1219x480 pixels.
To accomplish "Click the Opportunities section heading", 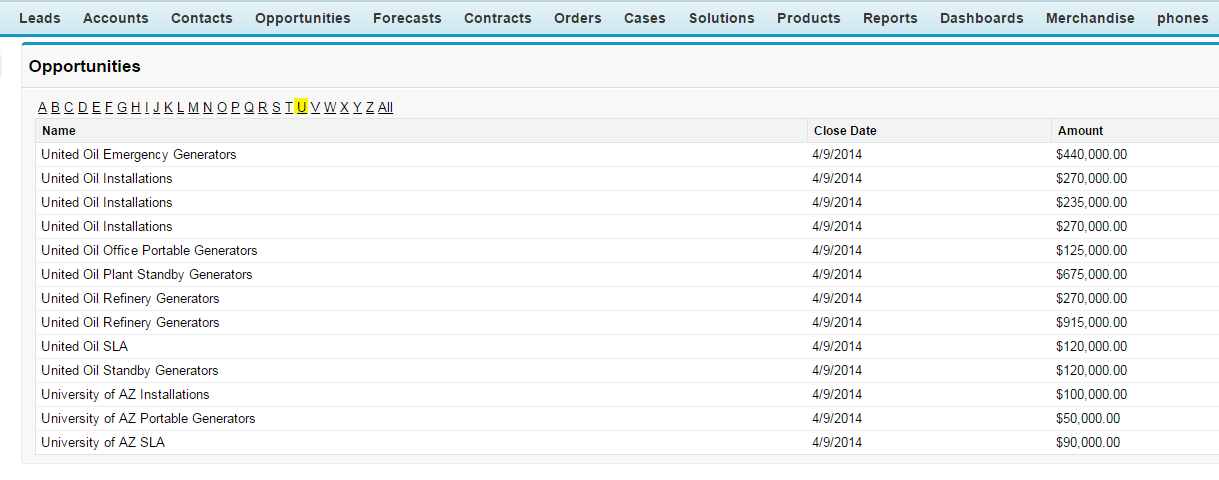I will pos(85,67).
